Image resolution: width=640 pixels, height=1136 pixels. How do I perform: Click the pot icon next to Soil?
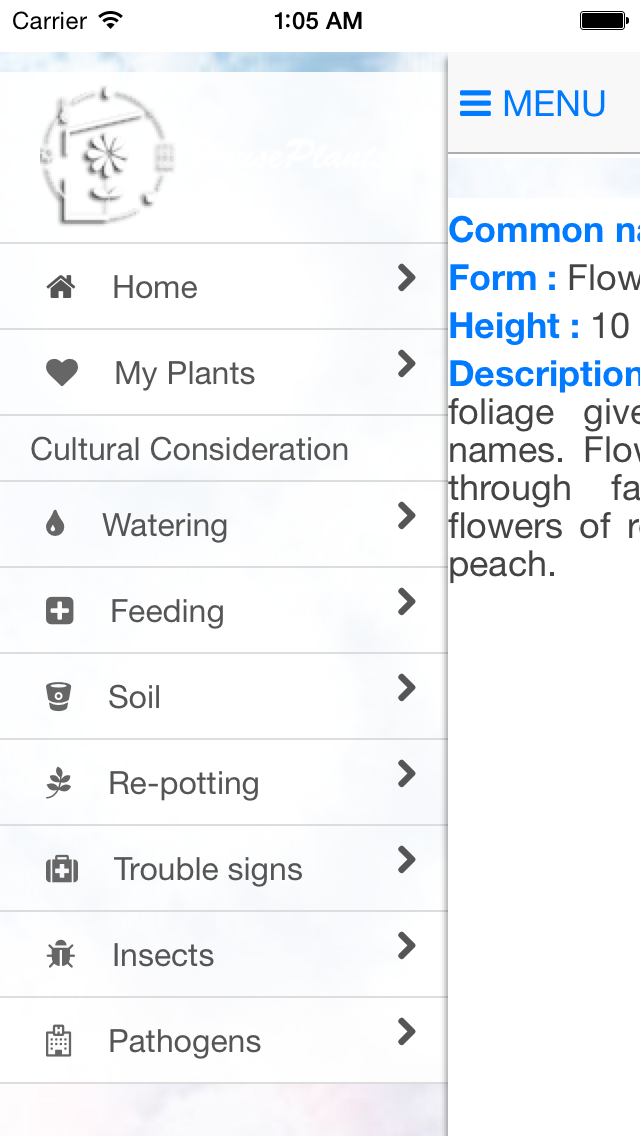[59, 696]
